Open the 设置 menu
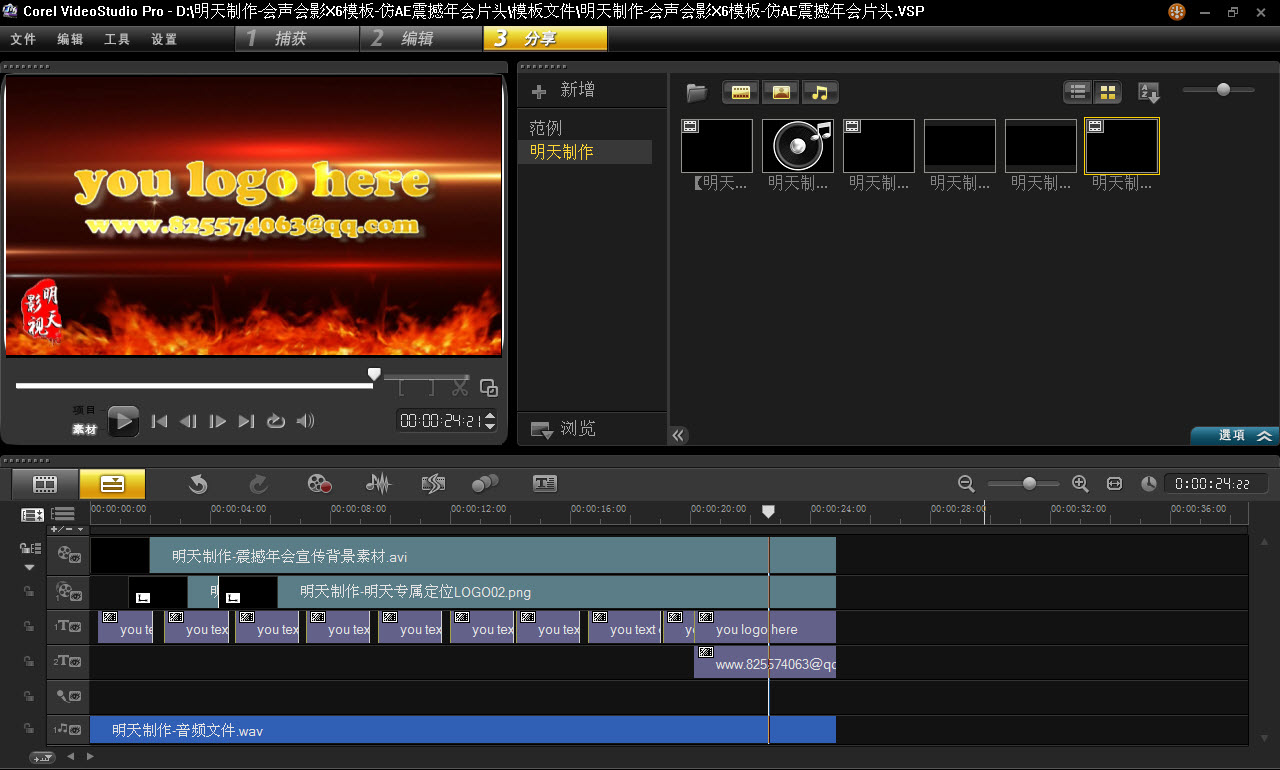 pos(164,39)
